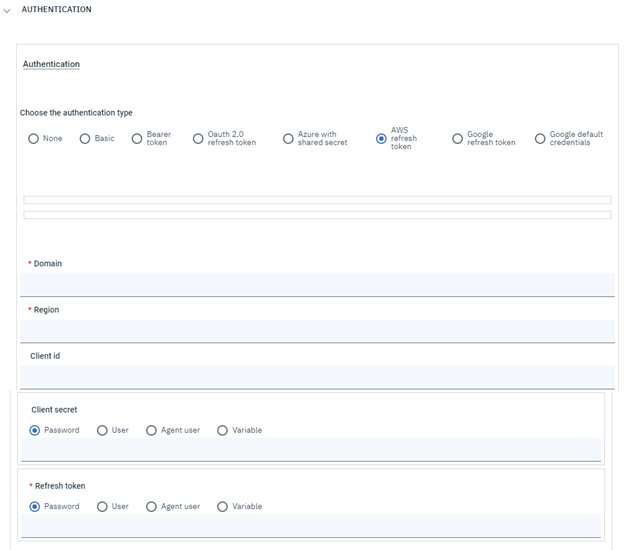
Task: Click into the Client id field
Action: point(317,377)
